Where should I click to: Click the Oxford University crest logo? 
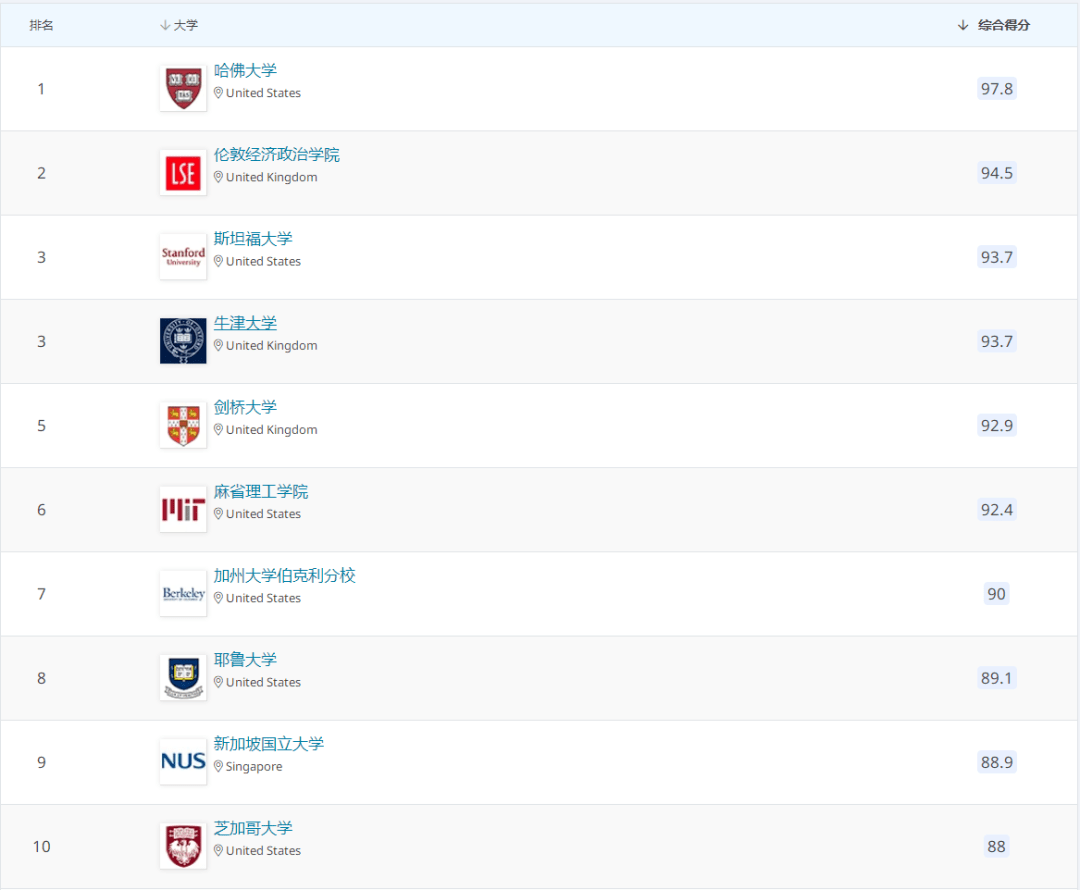click(183, 341)
